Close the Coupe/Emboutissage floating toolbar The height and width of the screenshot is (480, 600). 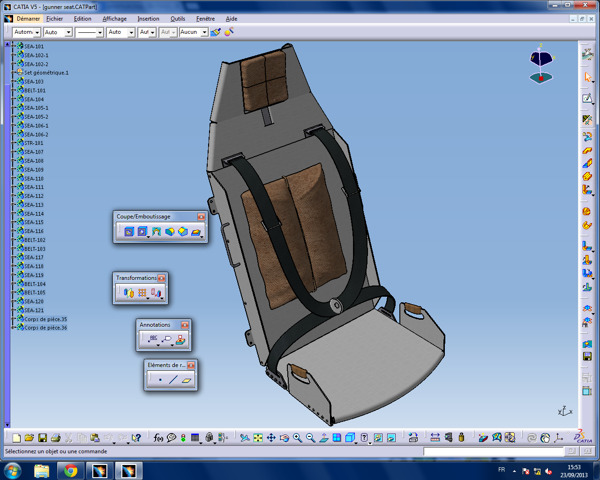(201, 217)
